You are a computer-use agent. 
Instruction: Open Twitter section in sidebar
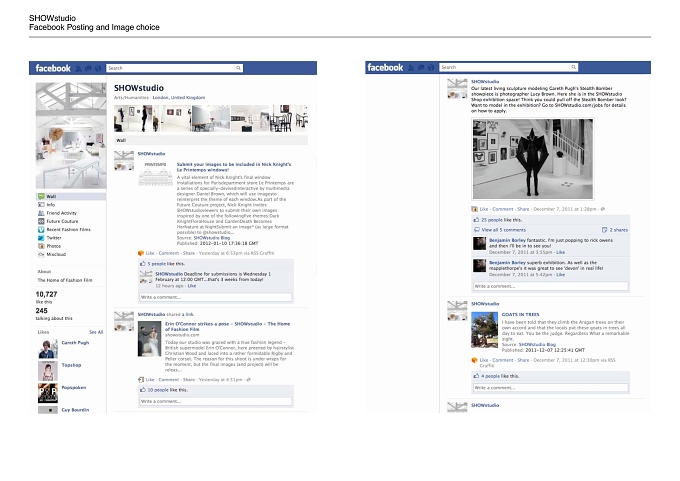pyautogui.click(x=54, y=238)
